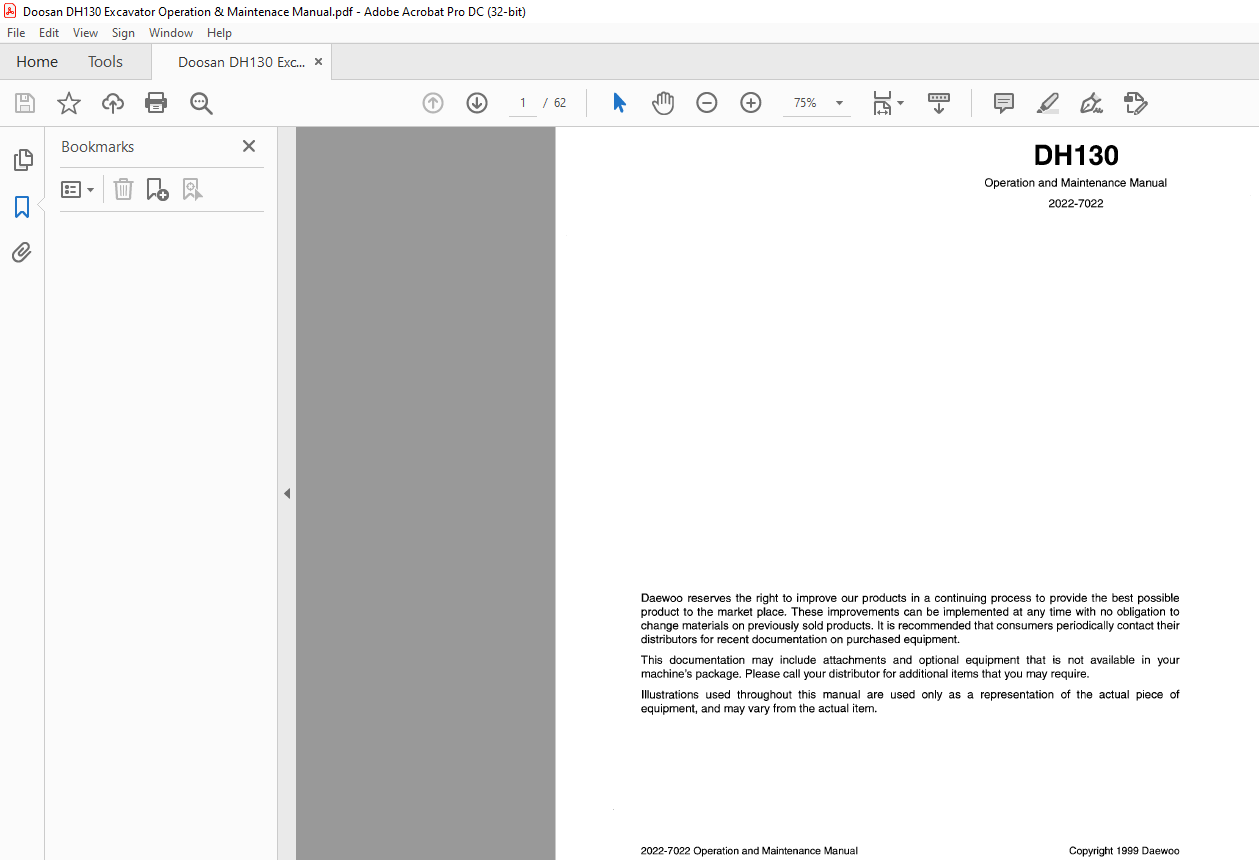Click the DH130 title heading
1259x860 pixels.
1076,155
